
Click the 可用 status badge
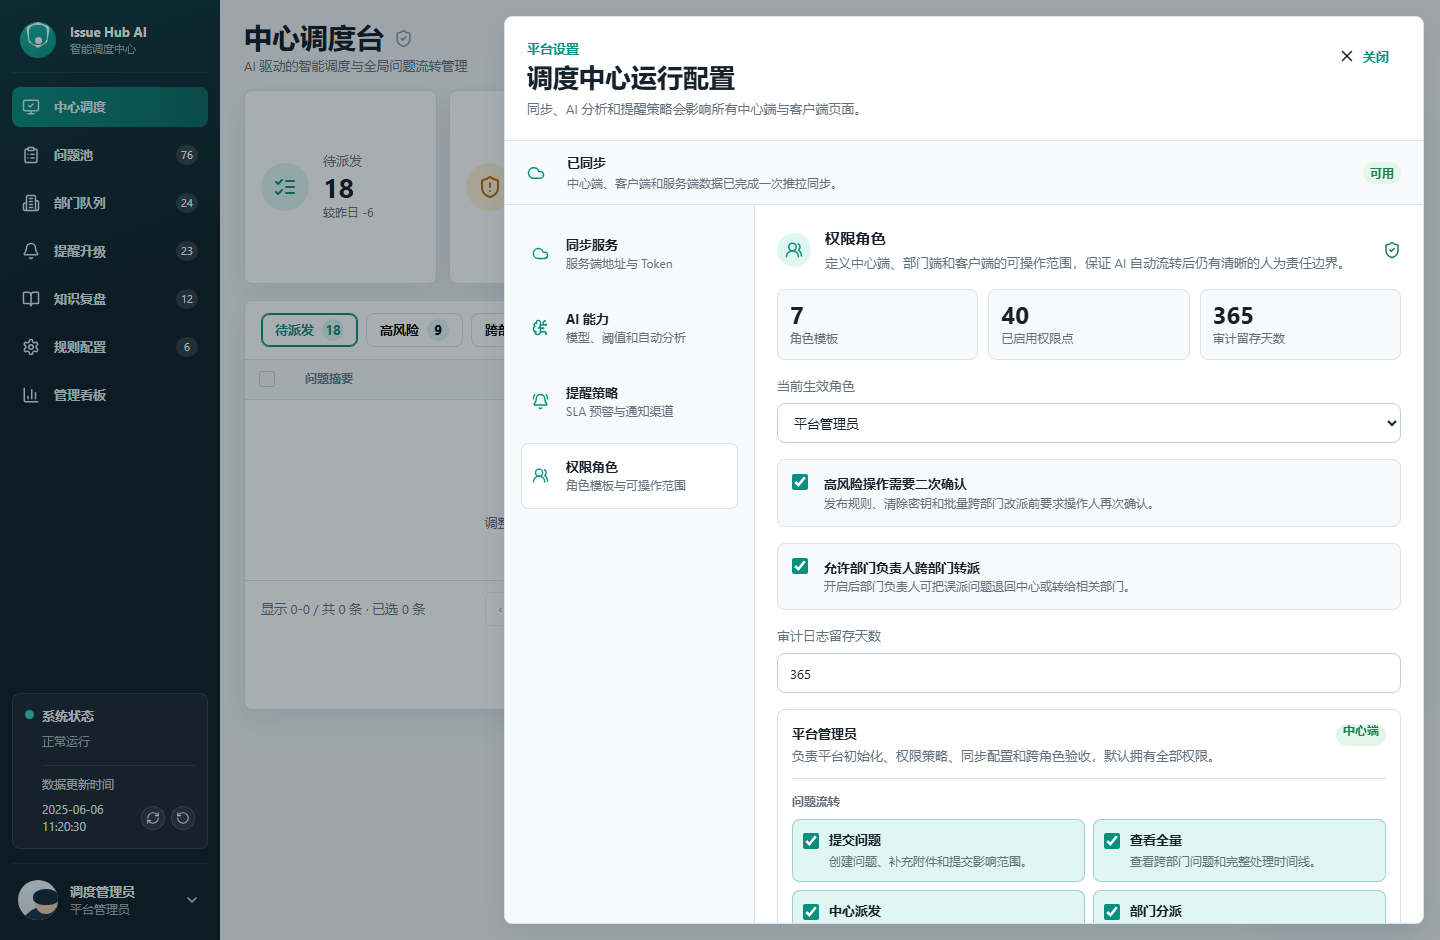point(1382,173)
